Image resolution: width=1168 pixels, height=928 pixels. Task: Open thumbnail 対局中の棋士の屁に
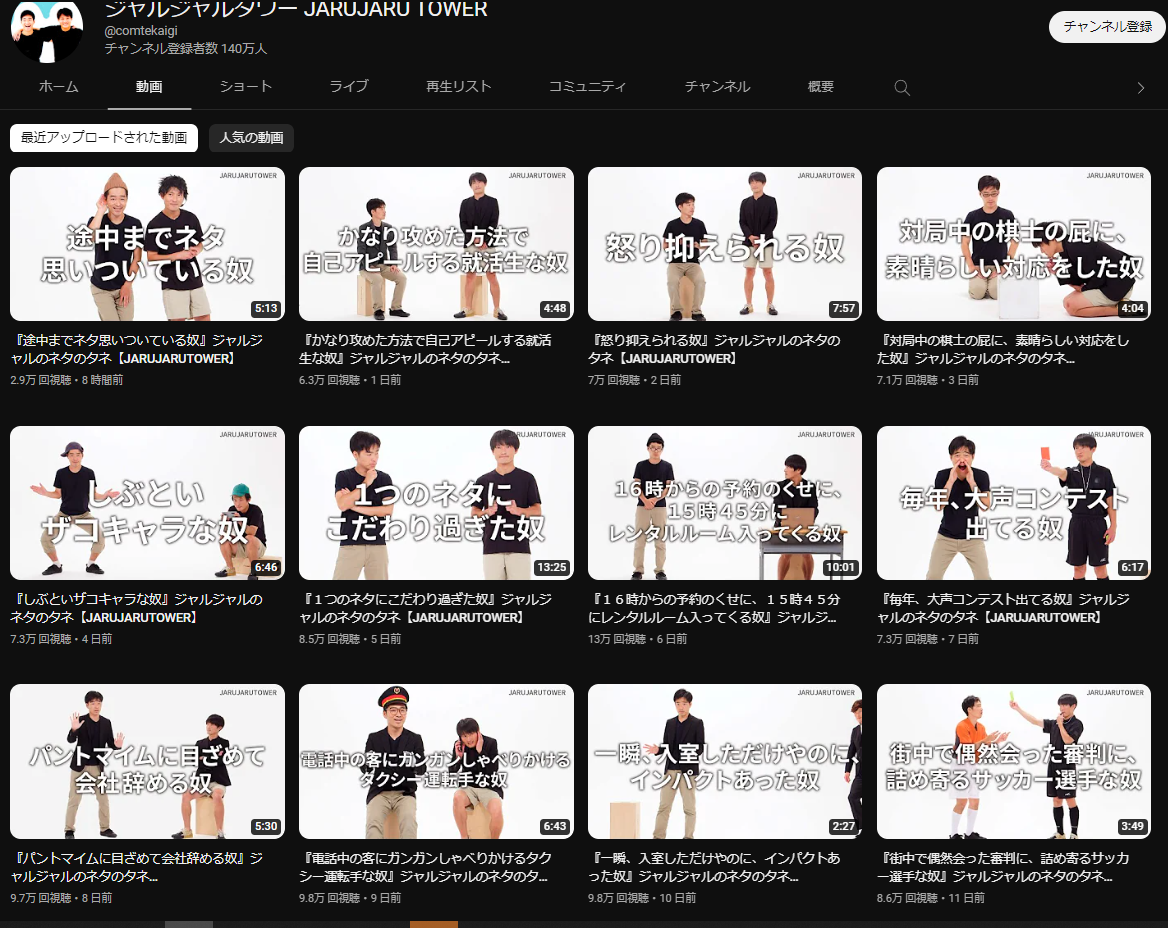pos(1014,244)
